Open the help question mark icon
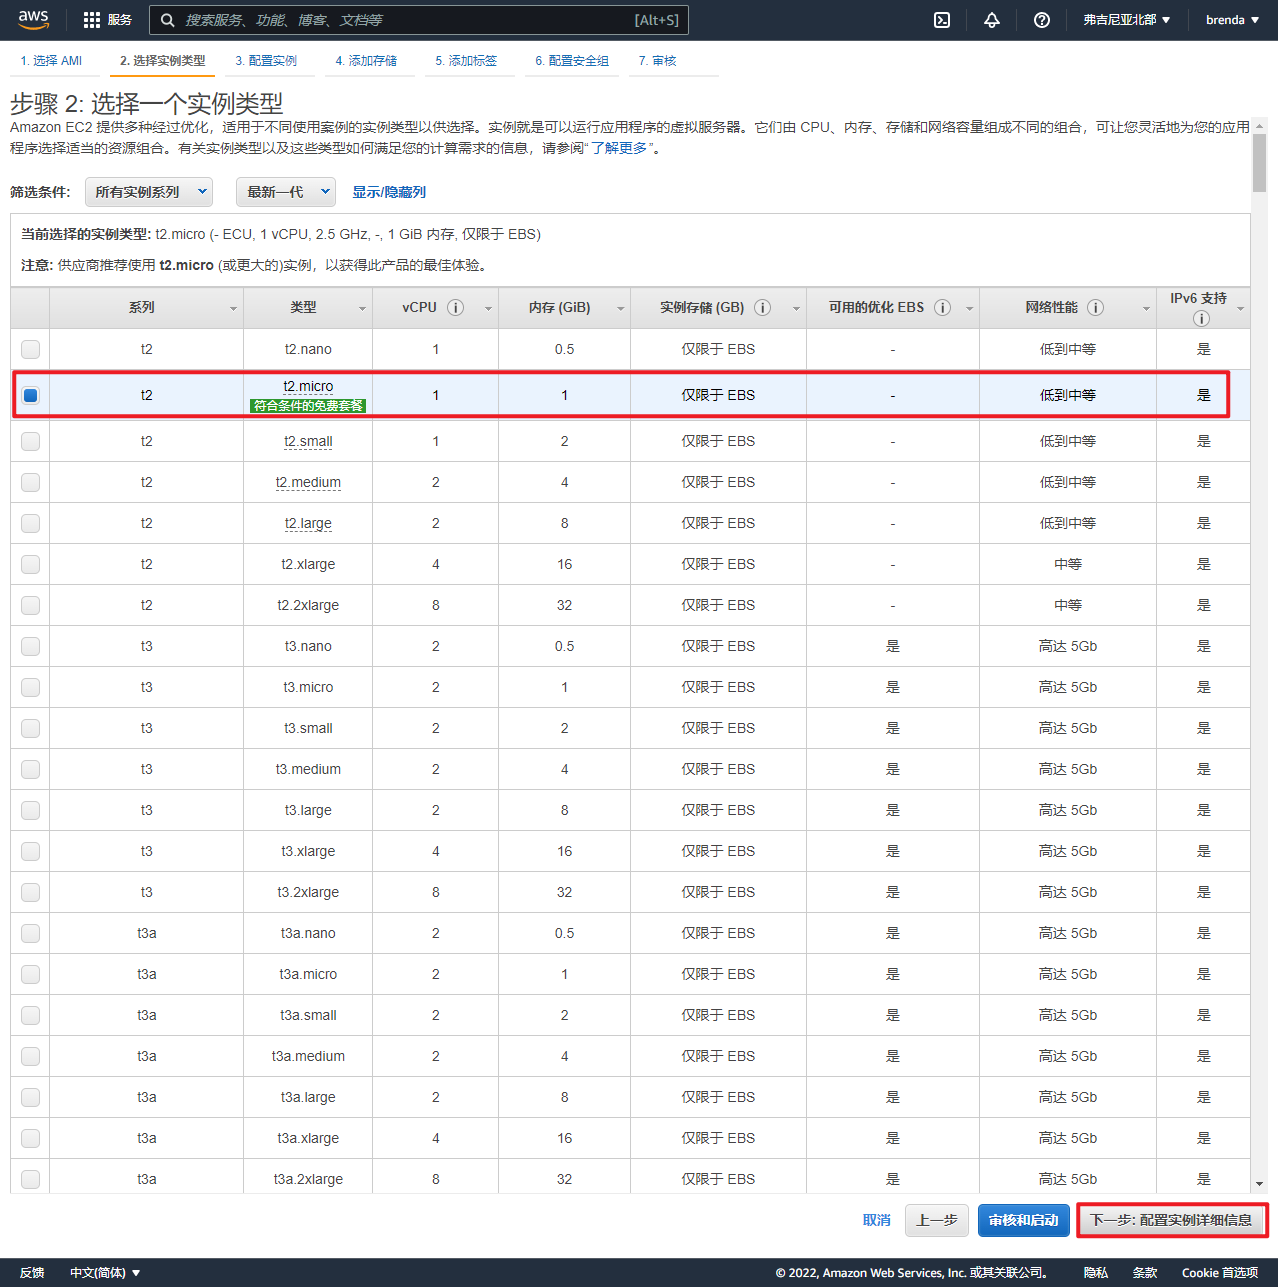Screen dimensions: 1278x1287 pos(1042,20)
